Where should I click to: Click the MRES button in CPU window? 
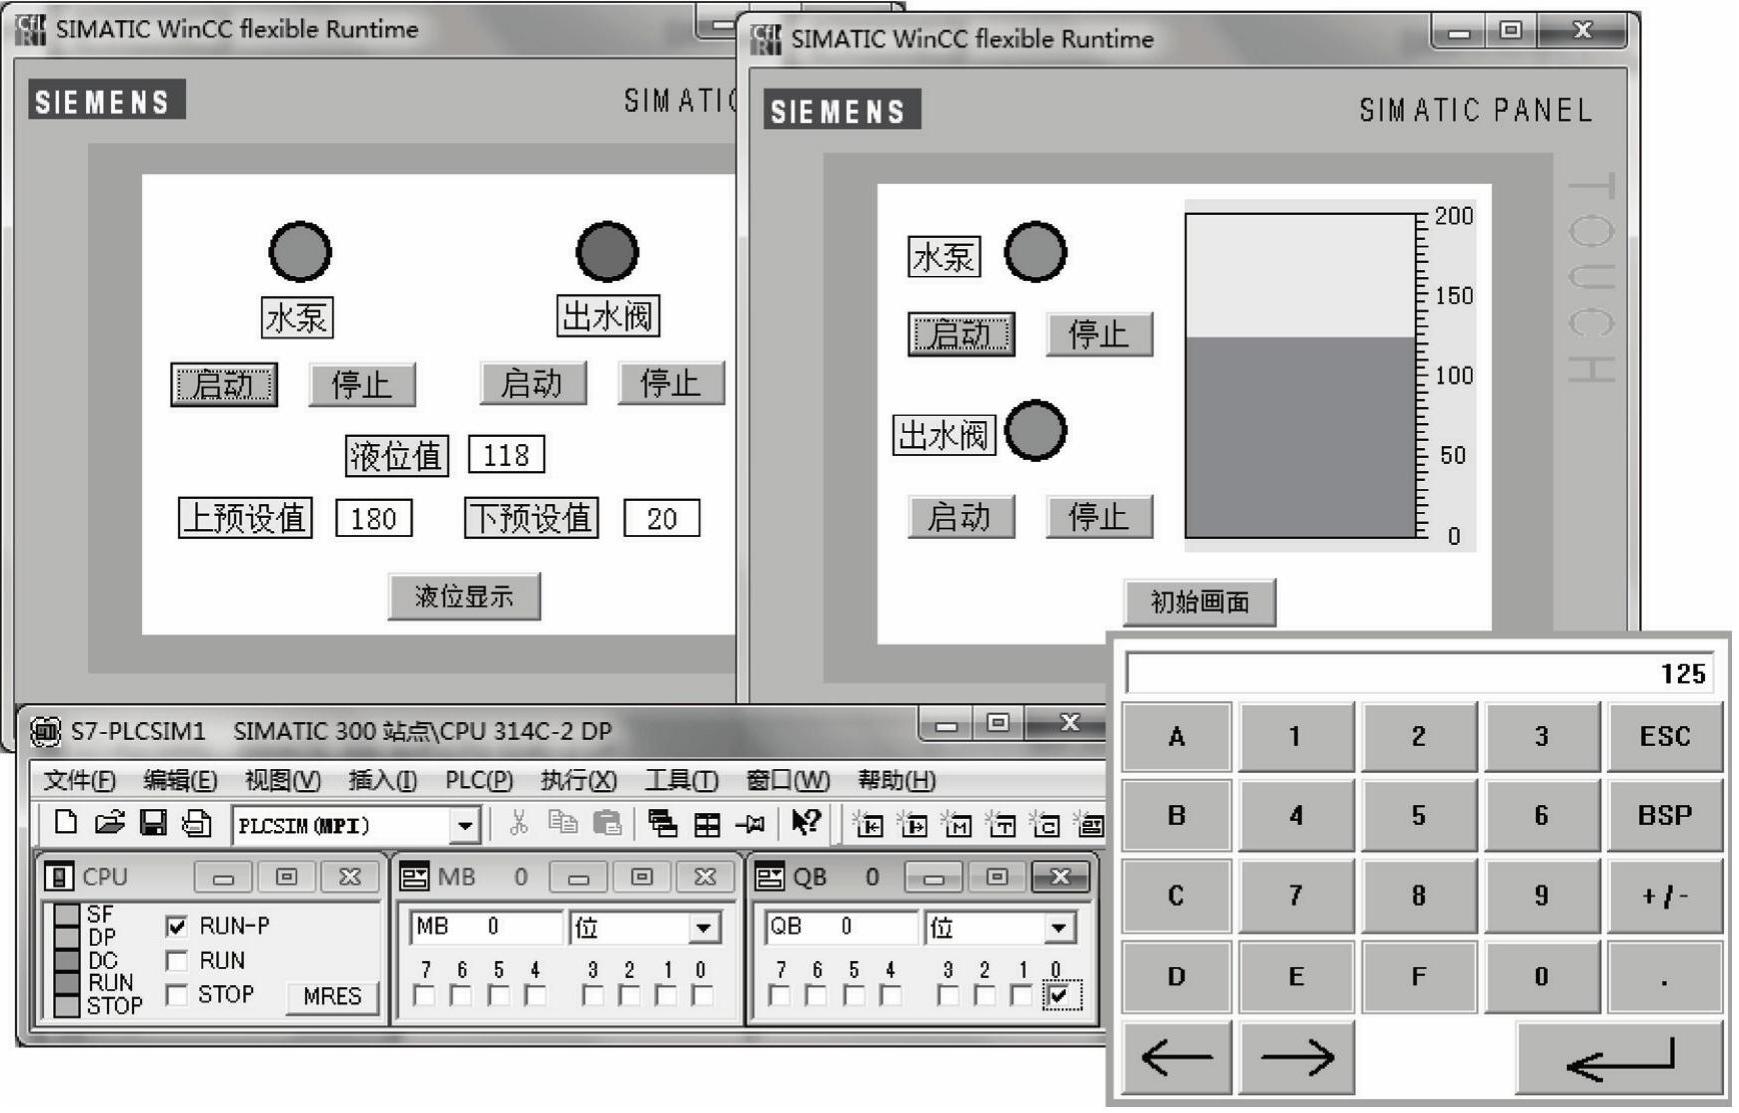click(332, 996)
